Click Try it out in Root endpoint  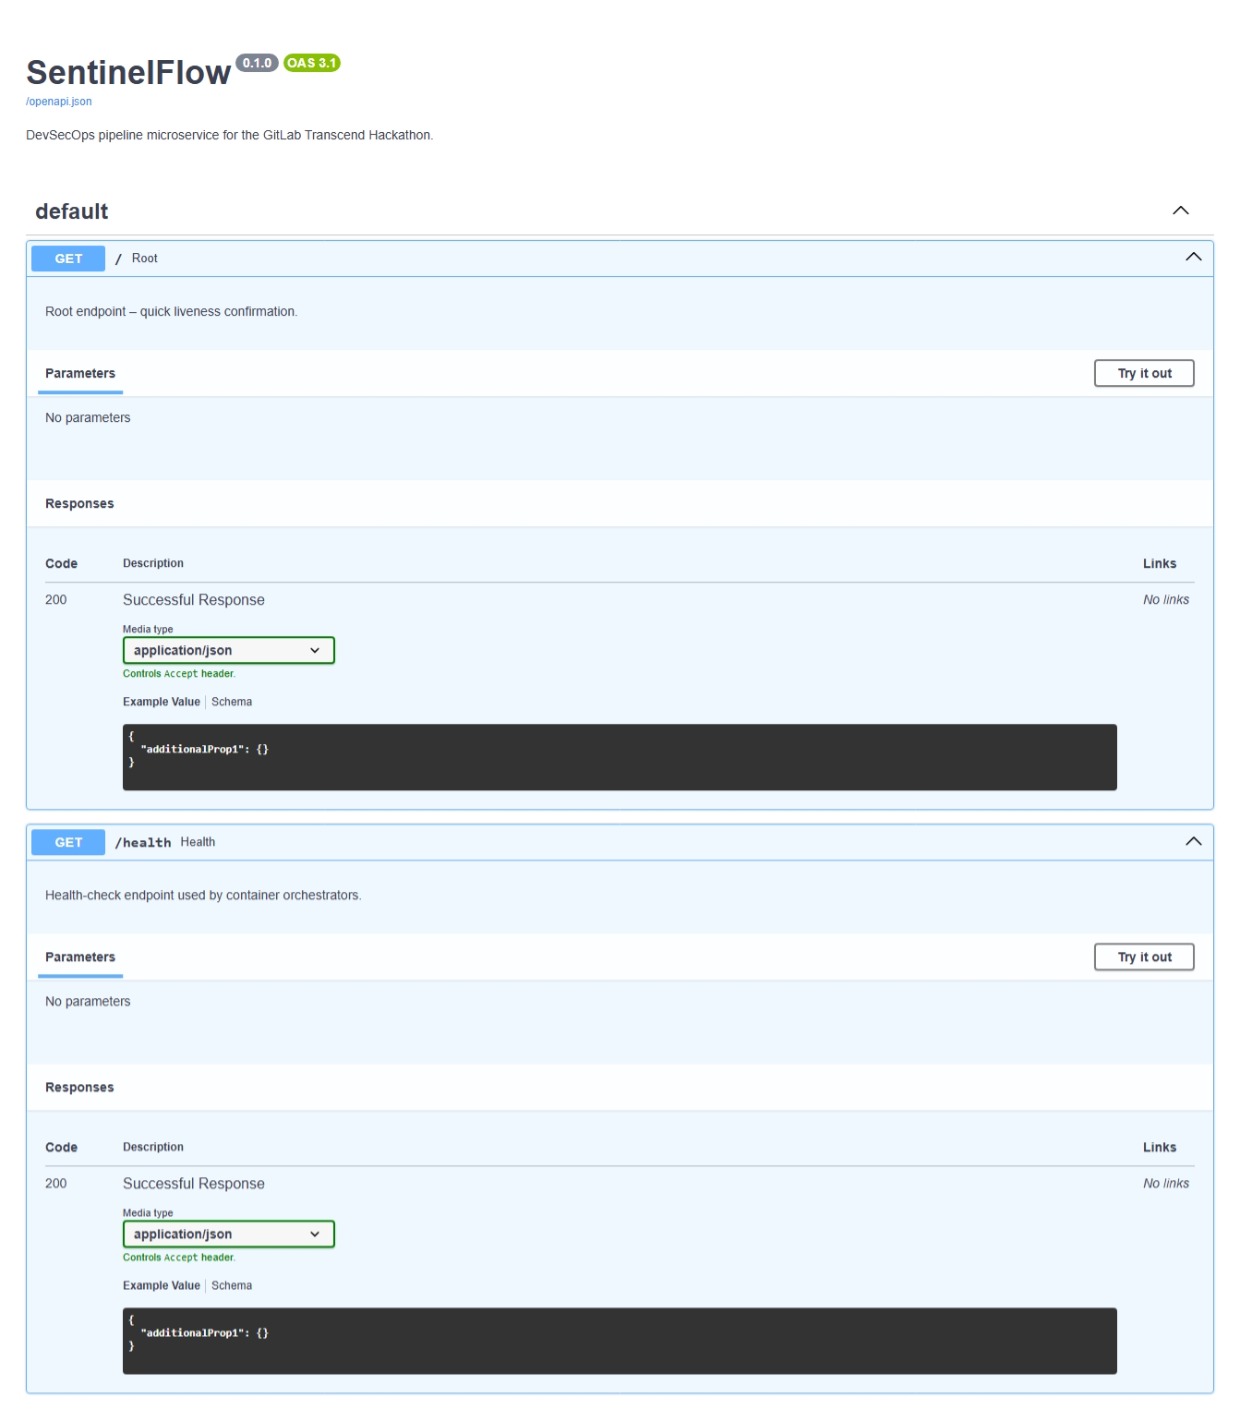1144,373
